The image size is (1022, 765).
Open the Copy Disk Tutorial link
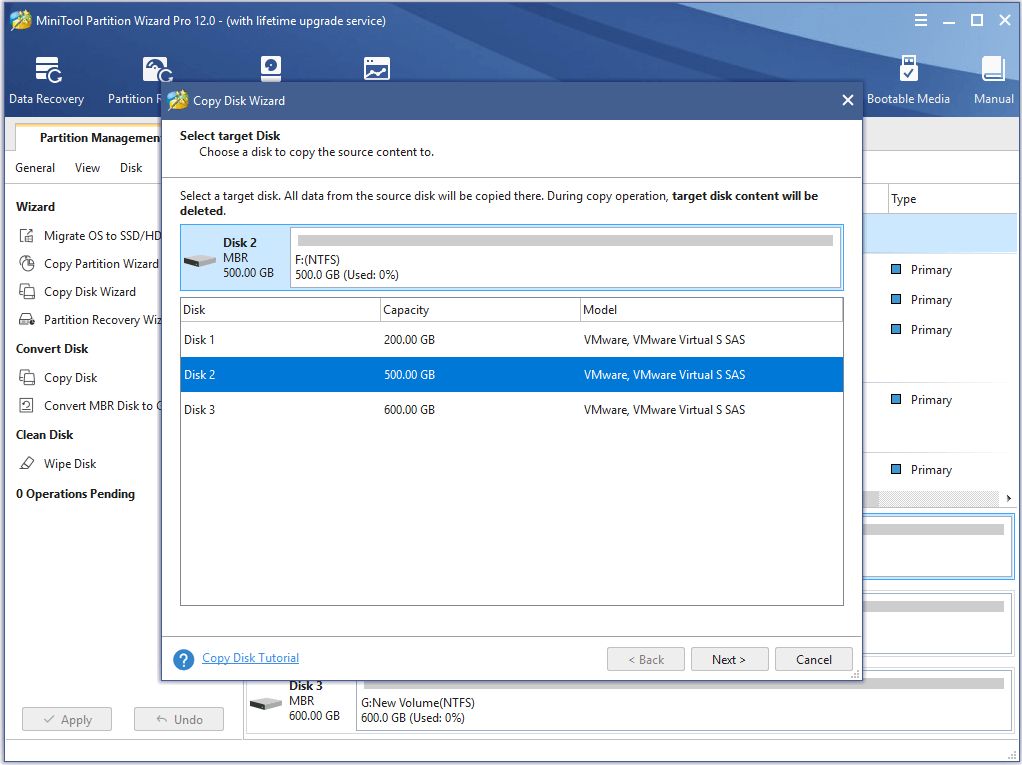point(250,657)
